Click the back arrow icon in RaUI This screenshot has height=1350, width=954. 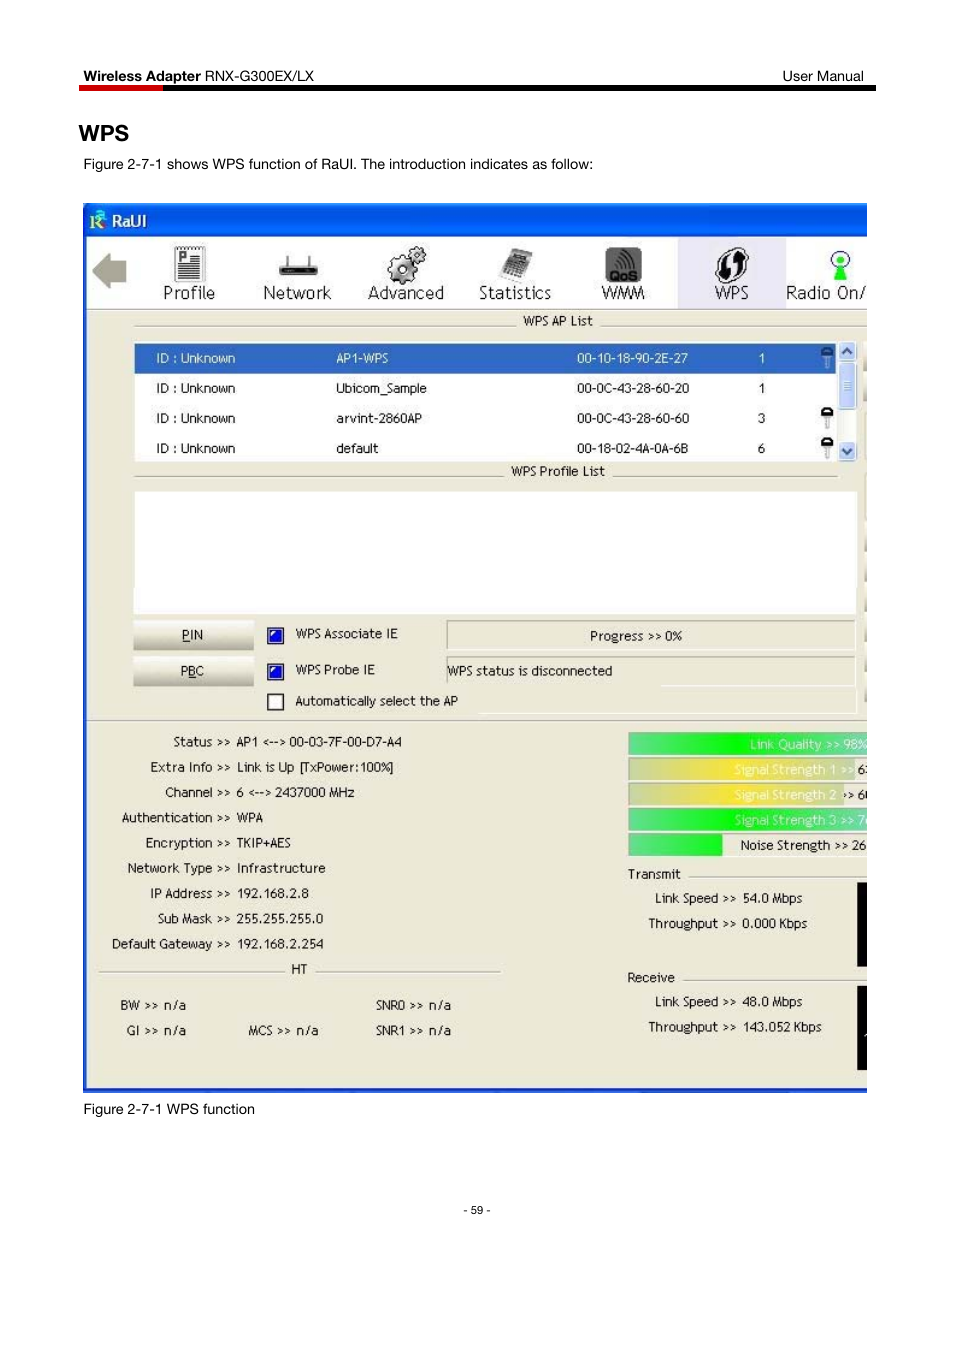click(110, 270)
